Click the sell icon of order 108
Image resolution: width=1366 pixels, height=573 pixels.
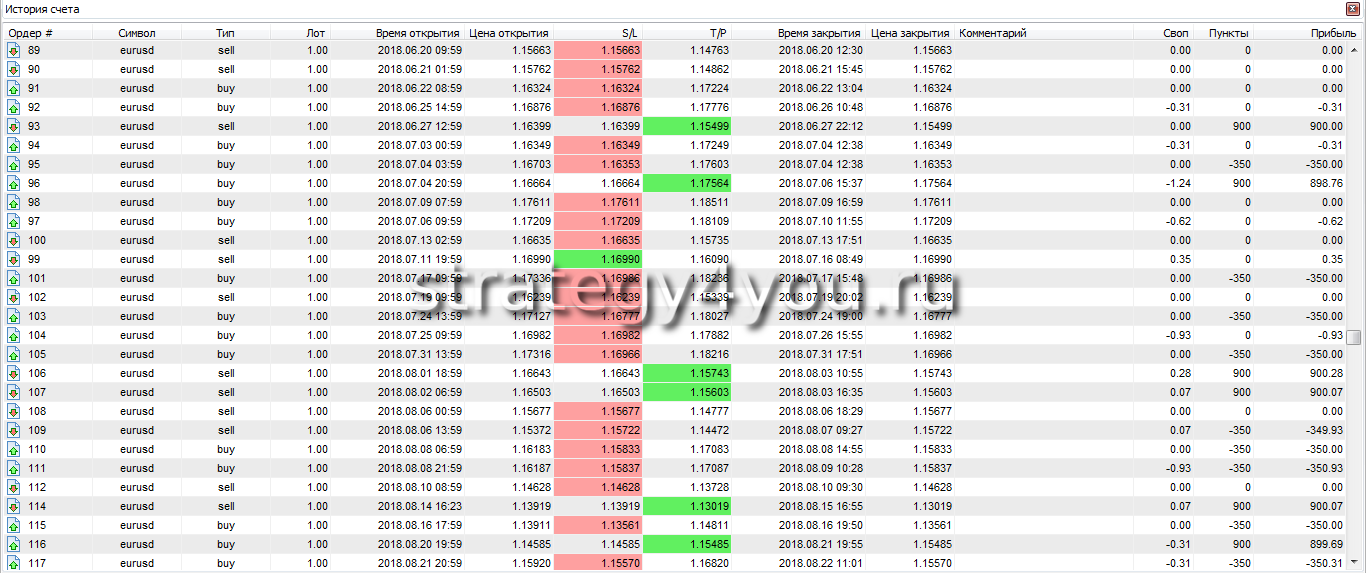point(14,411)
